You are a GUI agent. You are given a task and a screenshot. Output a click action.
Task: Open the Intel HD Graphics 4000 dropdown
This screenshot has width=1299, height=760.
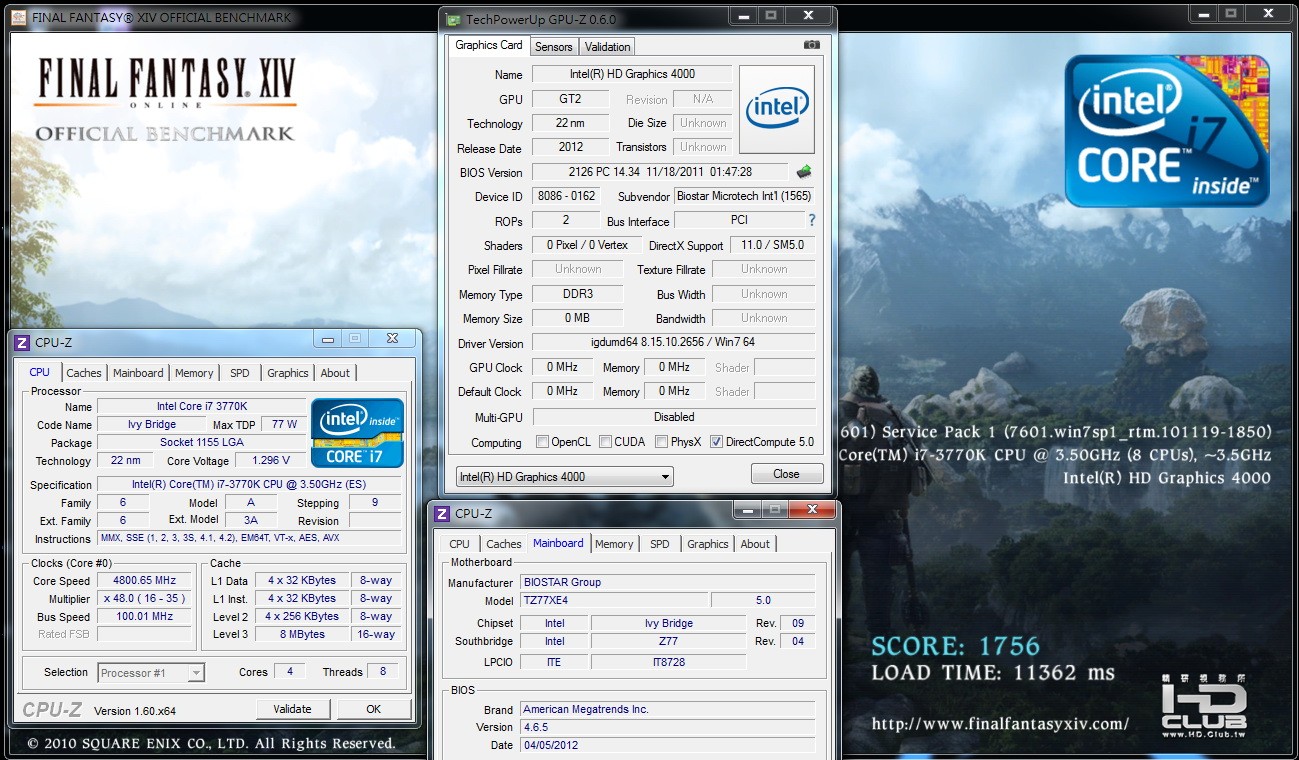[564, 477]
